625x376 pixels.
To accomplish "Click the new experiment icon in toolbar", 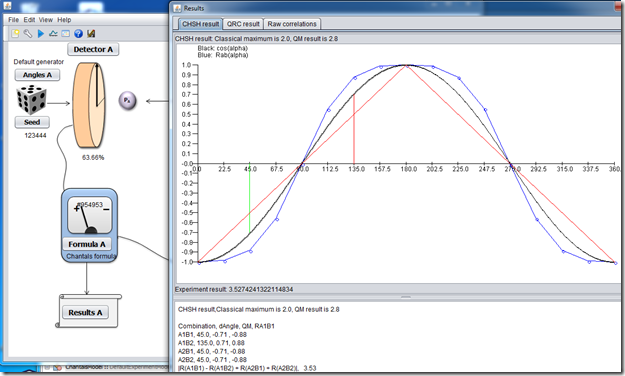I will pos(15,33).
